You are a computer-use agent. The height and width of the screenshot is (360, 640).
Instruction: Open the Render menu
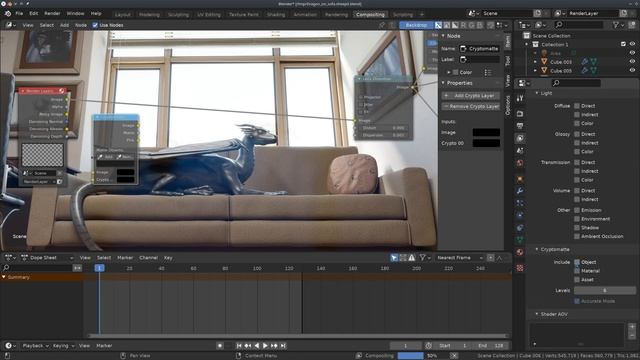click(52, 13)
